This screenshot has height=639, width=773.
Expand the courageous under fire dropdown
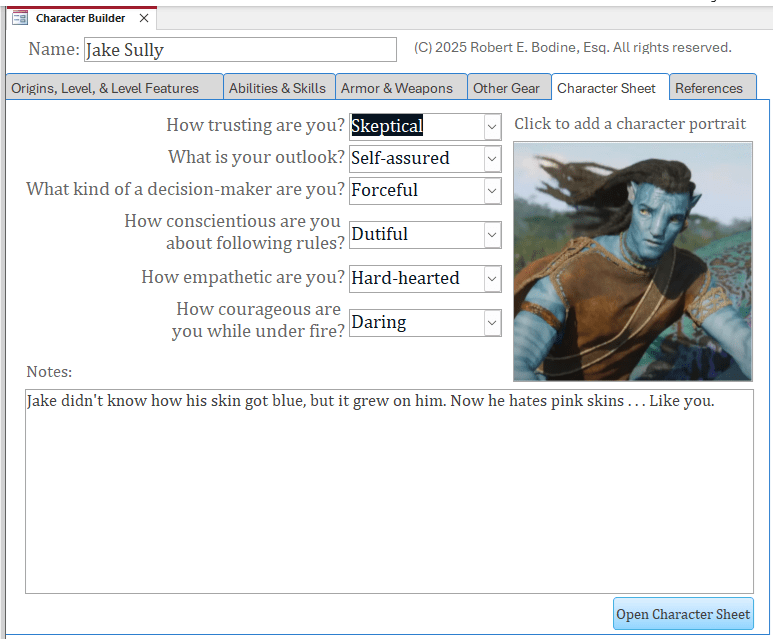click(491, 323)
